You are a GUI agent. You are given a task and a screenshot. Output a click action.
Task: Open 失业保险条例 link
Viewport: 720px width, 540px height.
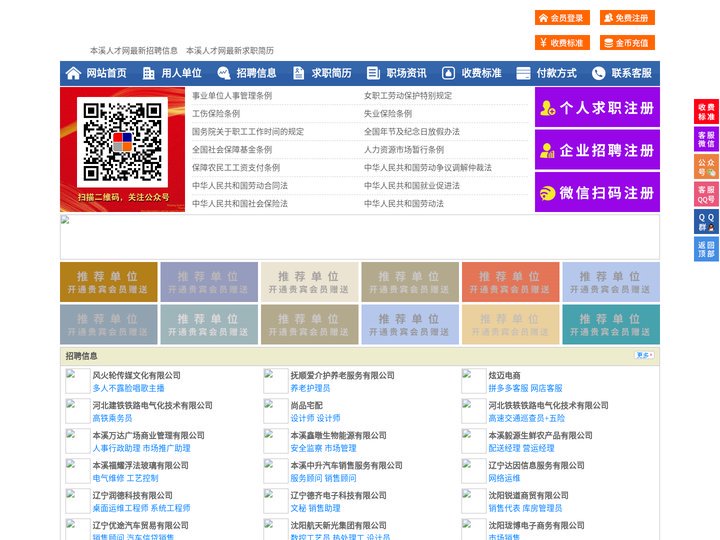pyautogui.click(x=388, y=113)
